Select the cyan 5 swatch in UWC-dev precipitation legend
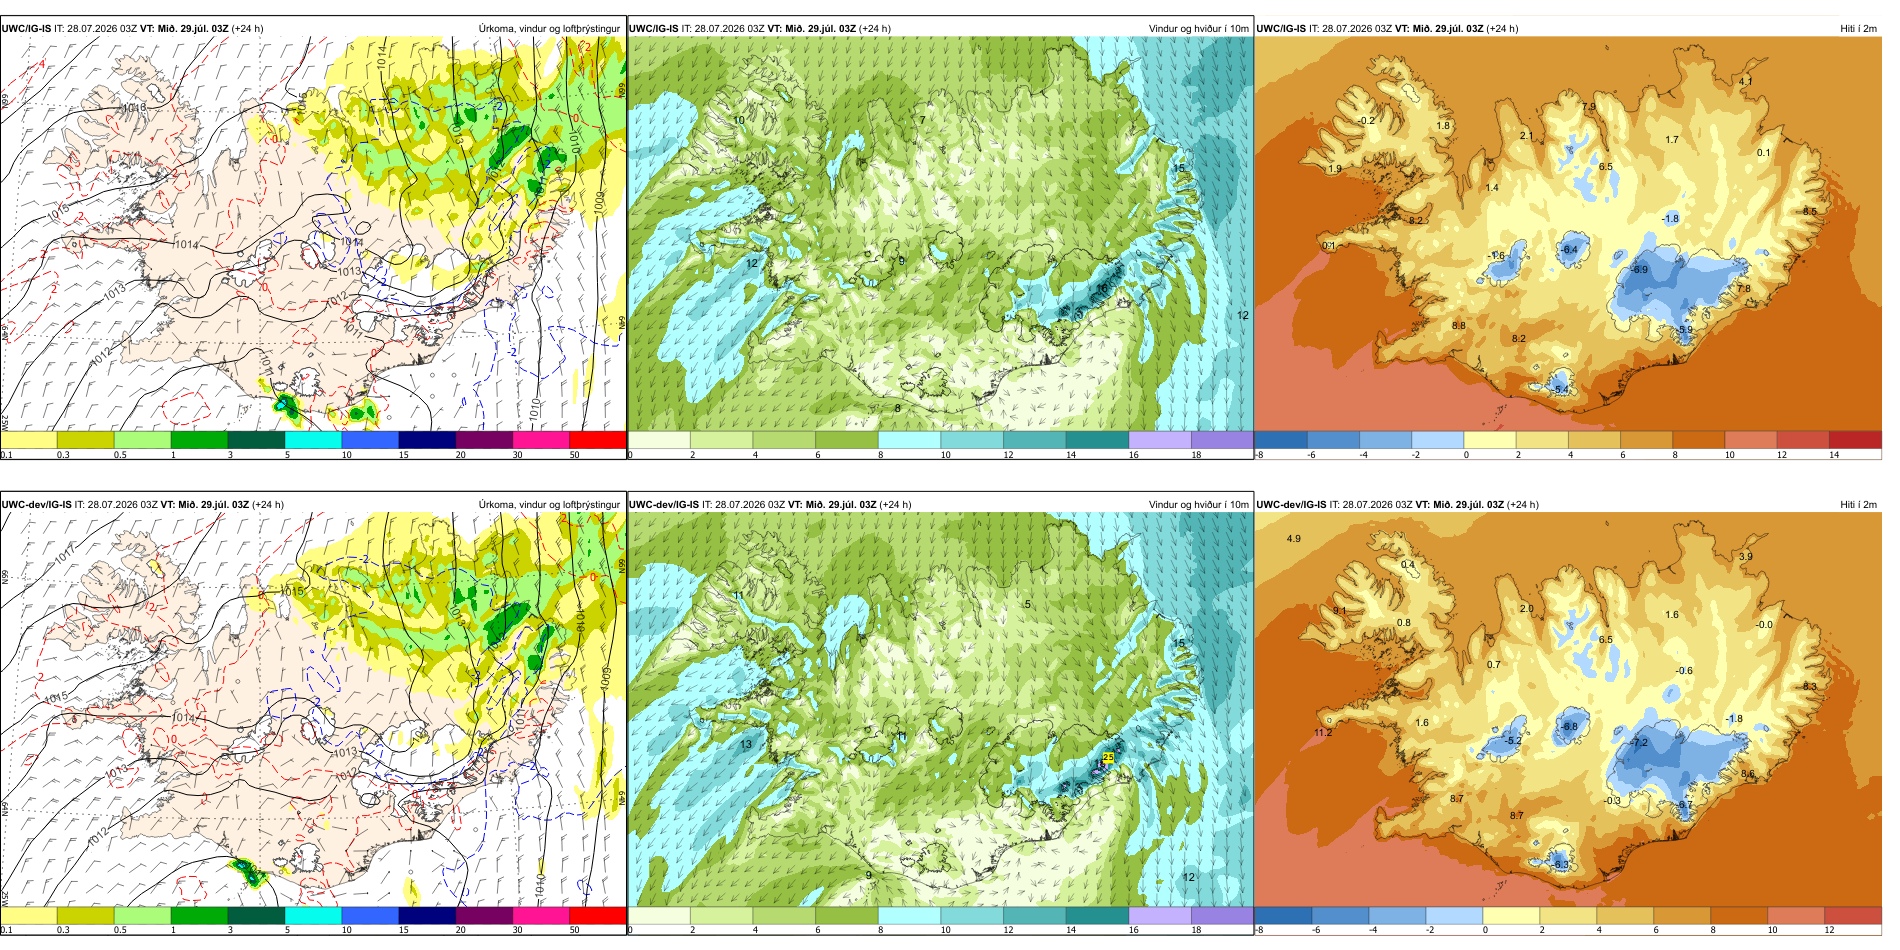Viewport: 1900px width, 950px height. click(313, 914)
